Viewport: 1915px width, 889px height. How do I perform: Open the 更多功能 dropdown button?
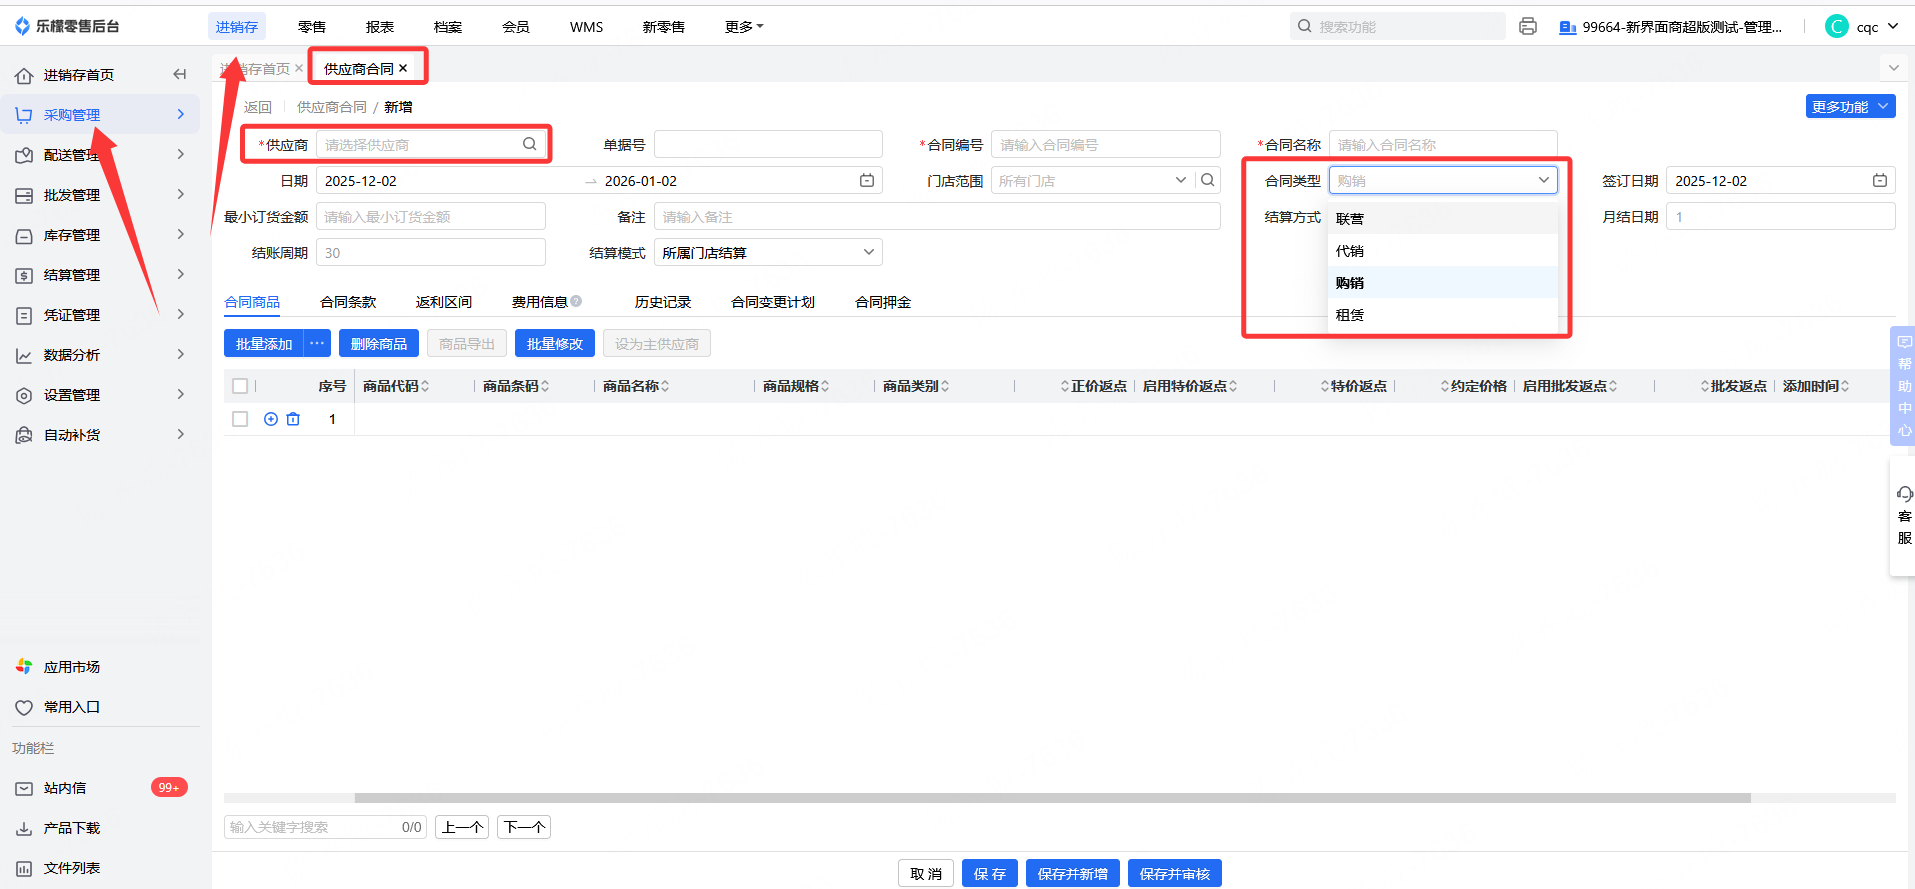pos(1850,107)
